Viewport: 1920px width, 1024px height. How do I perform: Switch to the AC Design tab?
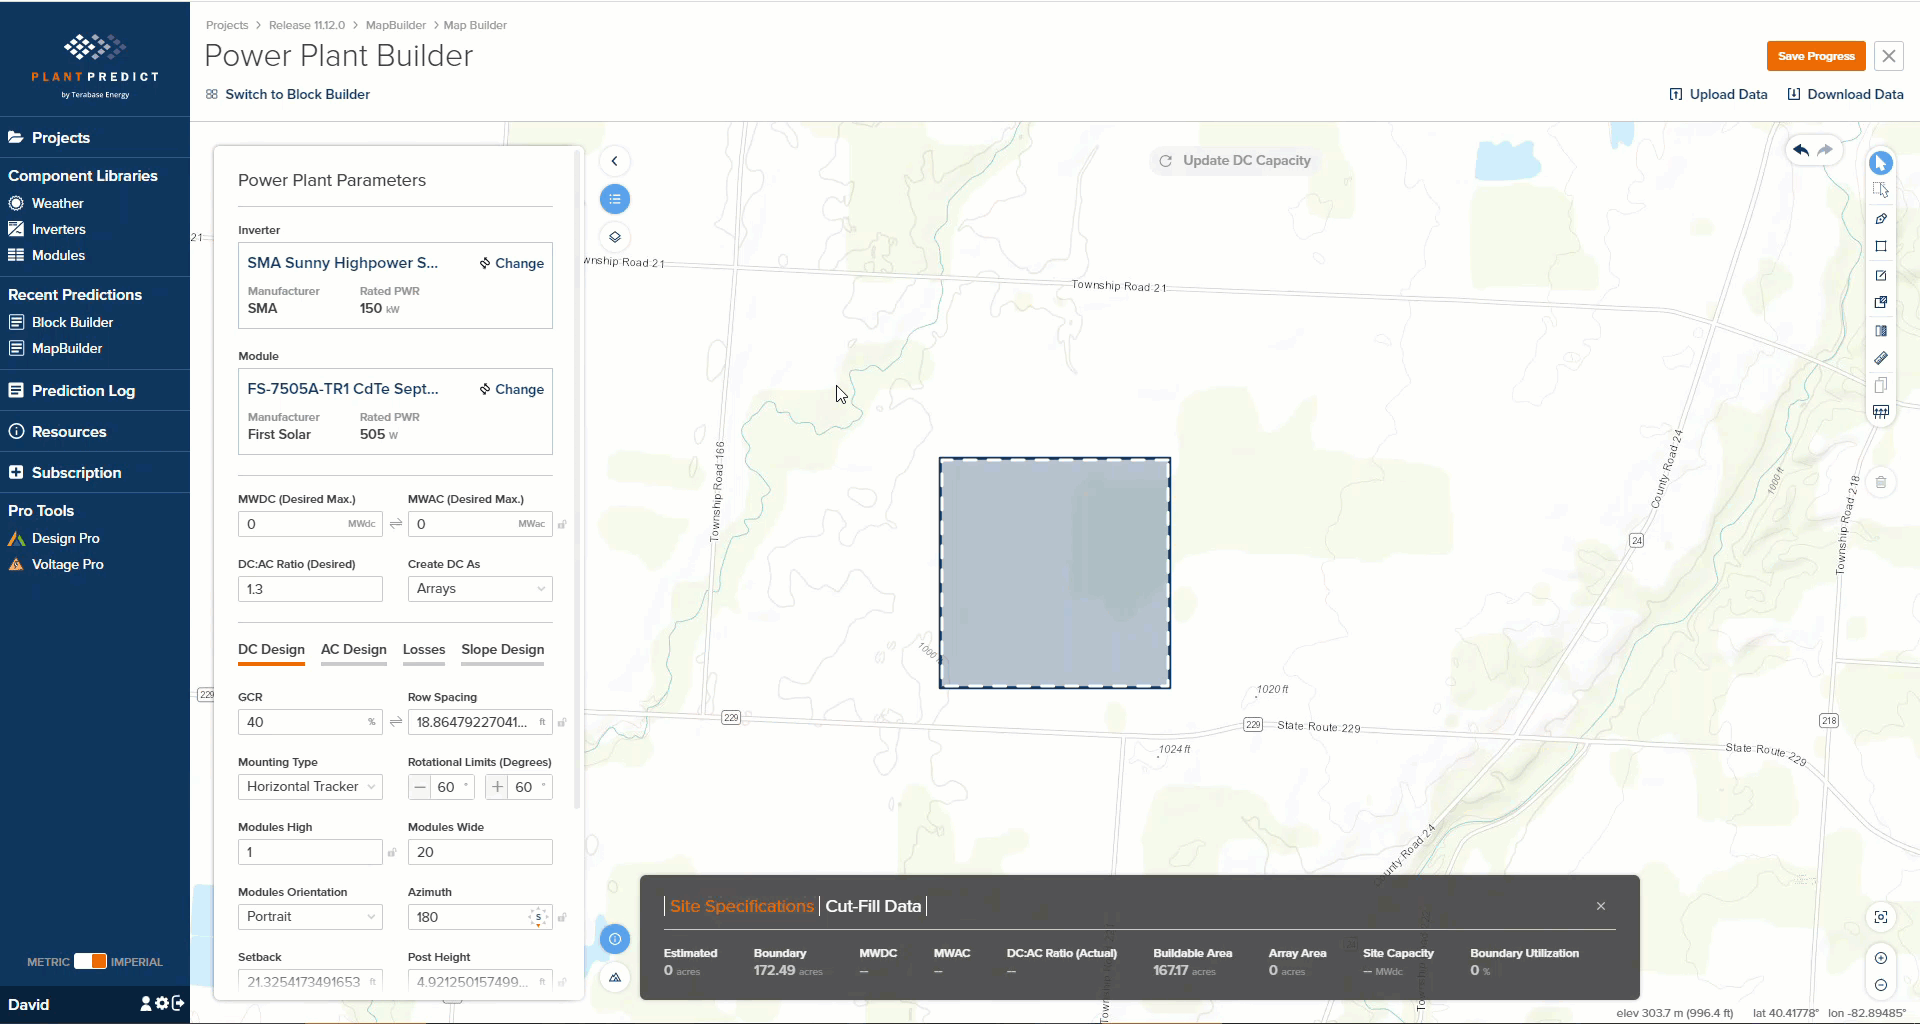pos(353,650)
